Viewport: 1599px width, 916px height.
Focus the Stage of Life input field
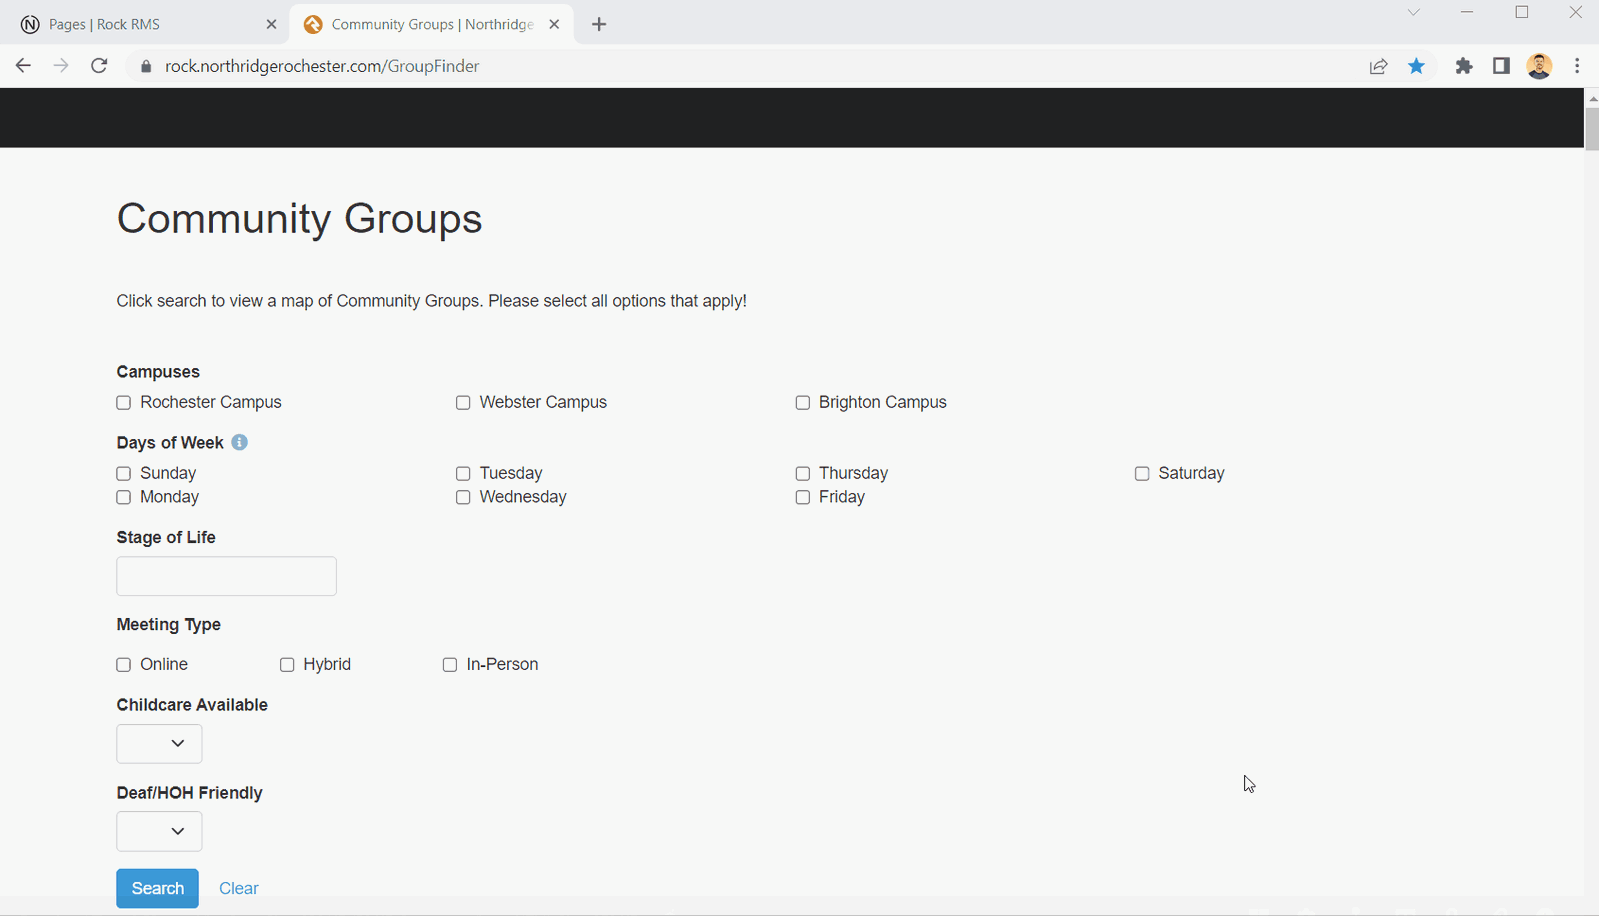click(x=226, y=576)
